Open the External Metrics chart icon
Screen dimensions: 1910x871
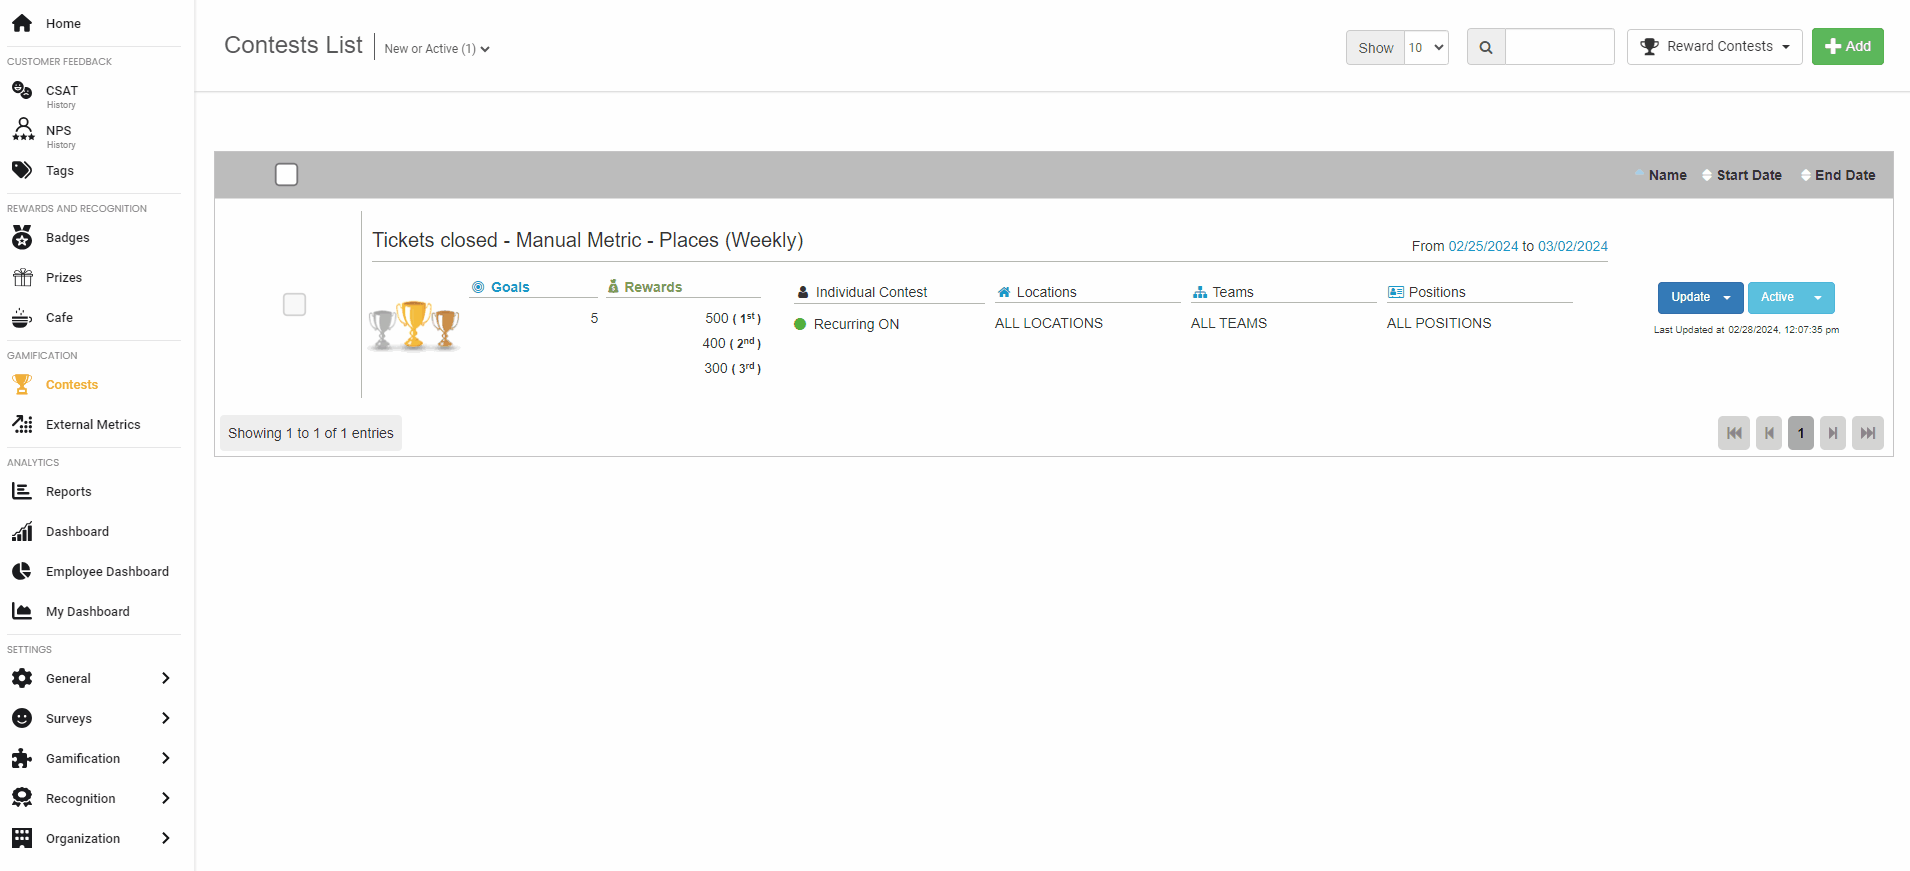coord(22,424)
